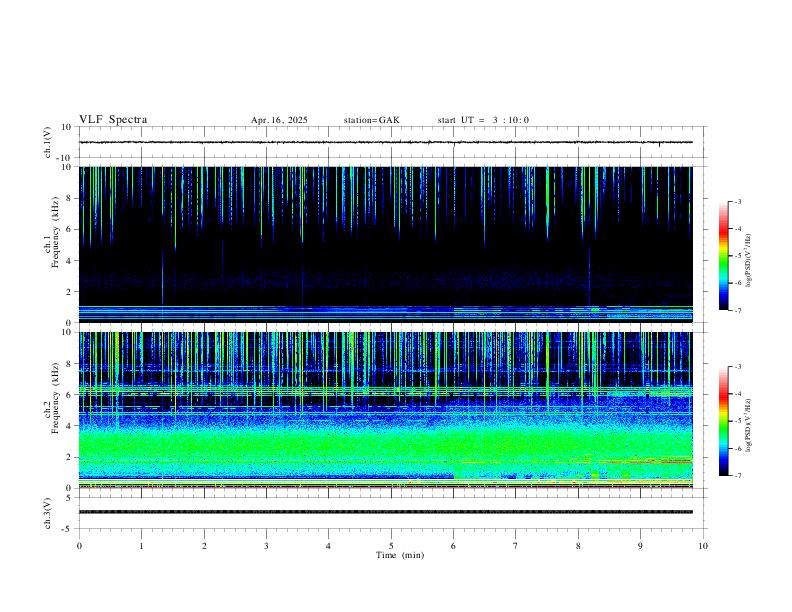Click the "Time (min)" axis title
The width and height of the screenshot is (792, 612).
tap(400, 555)
